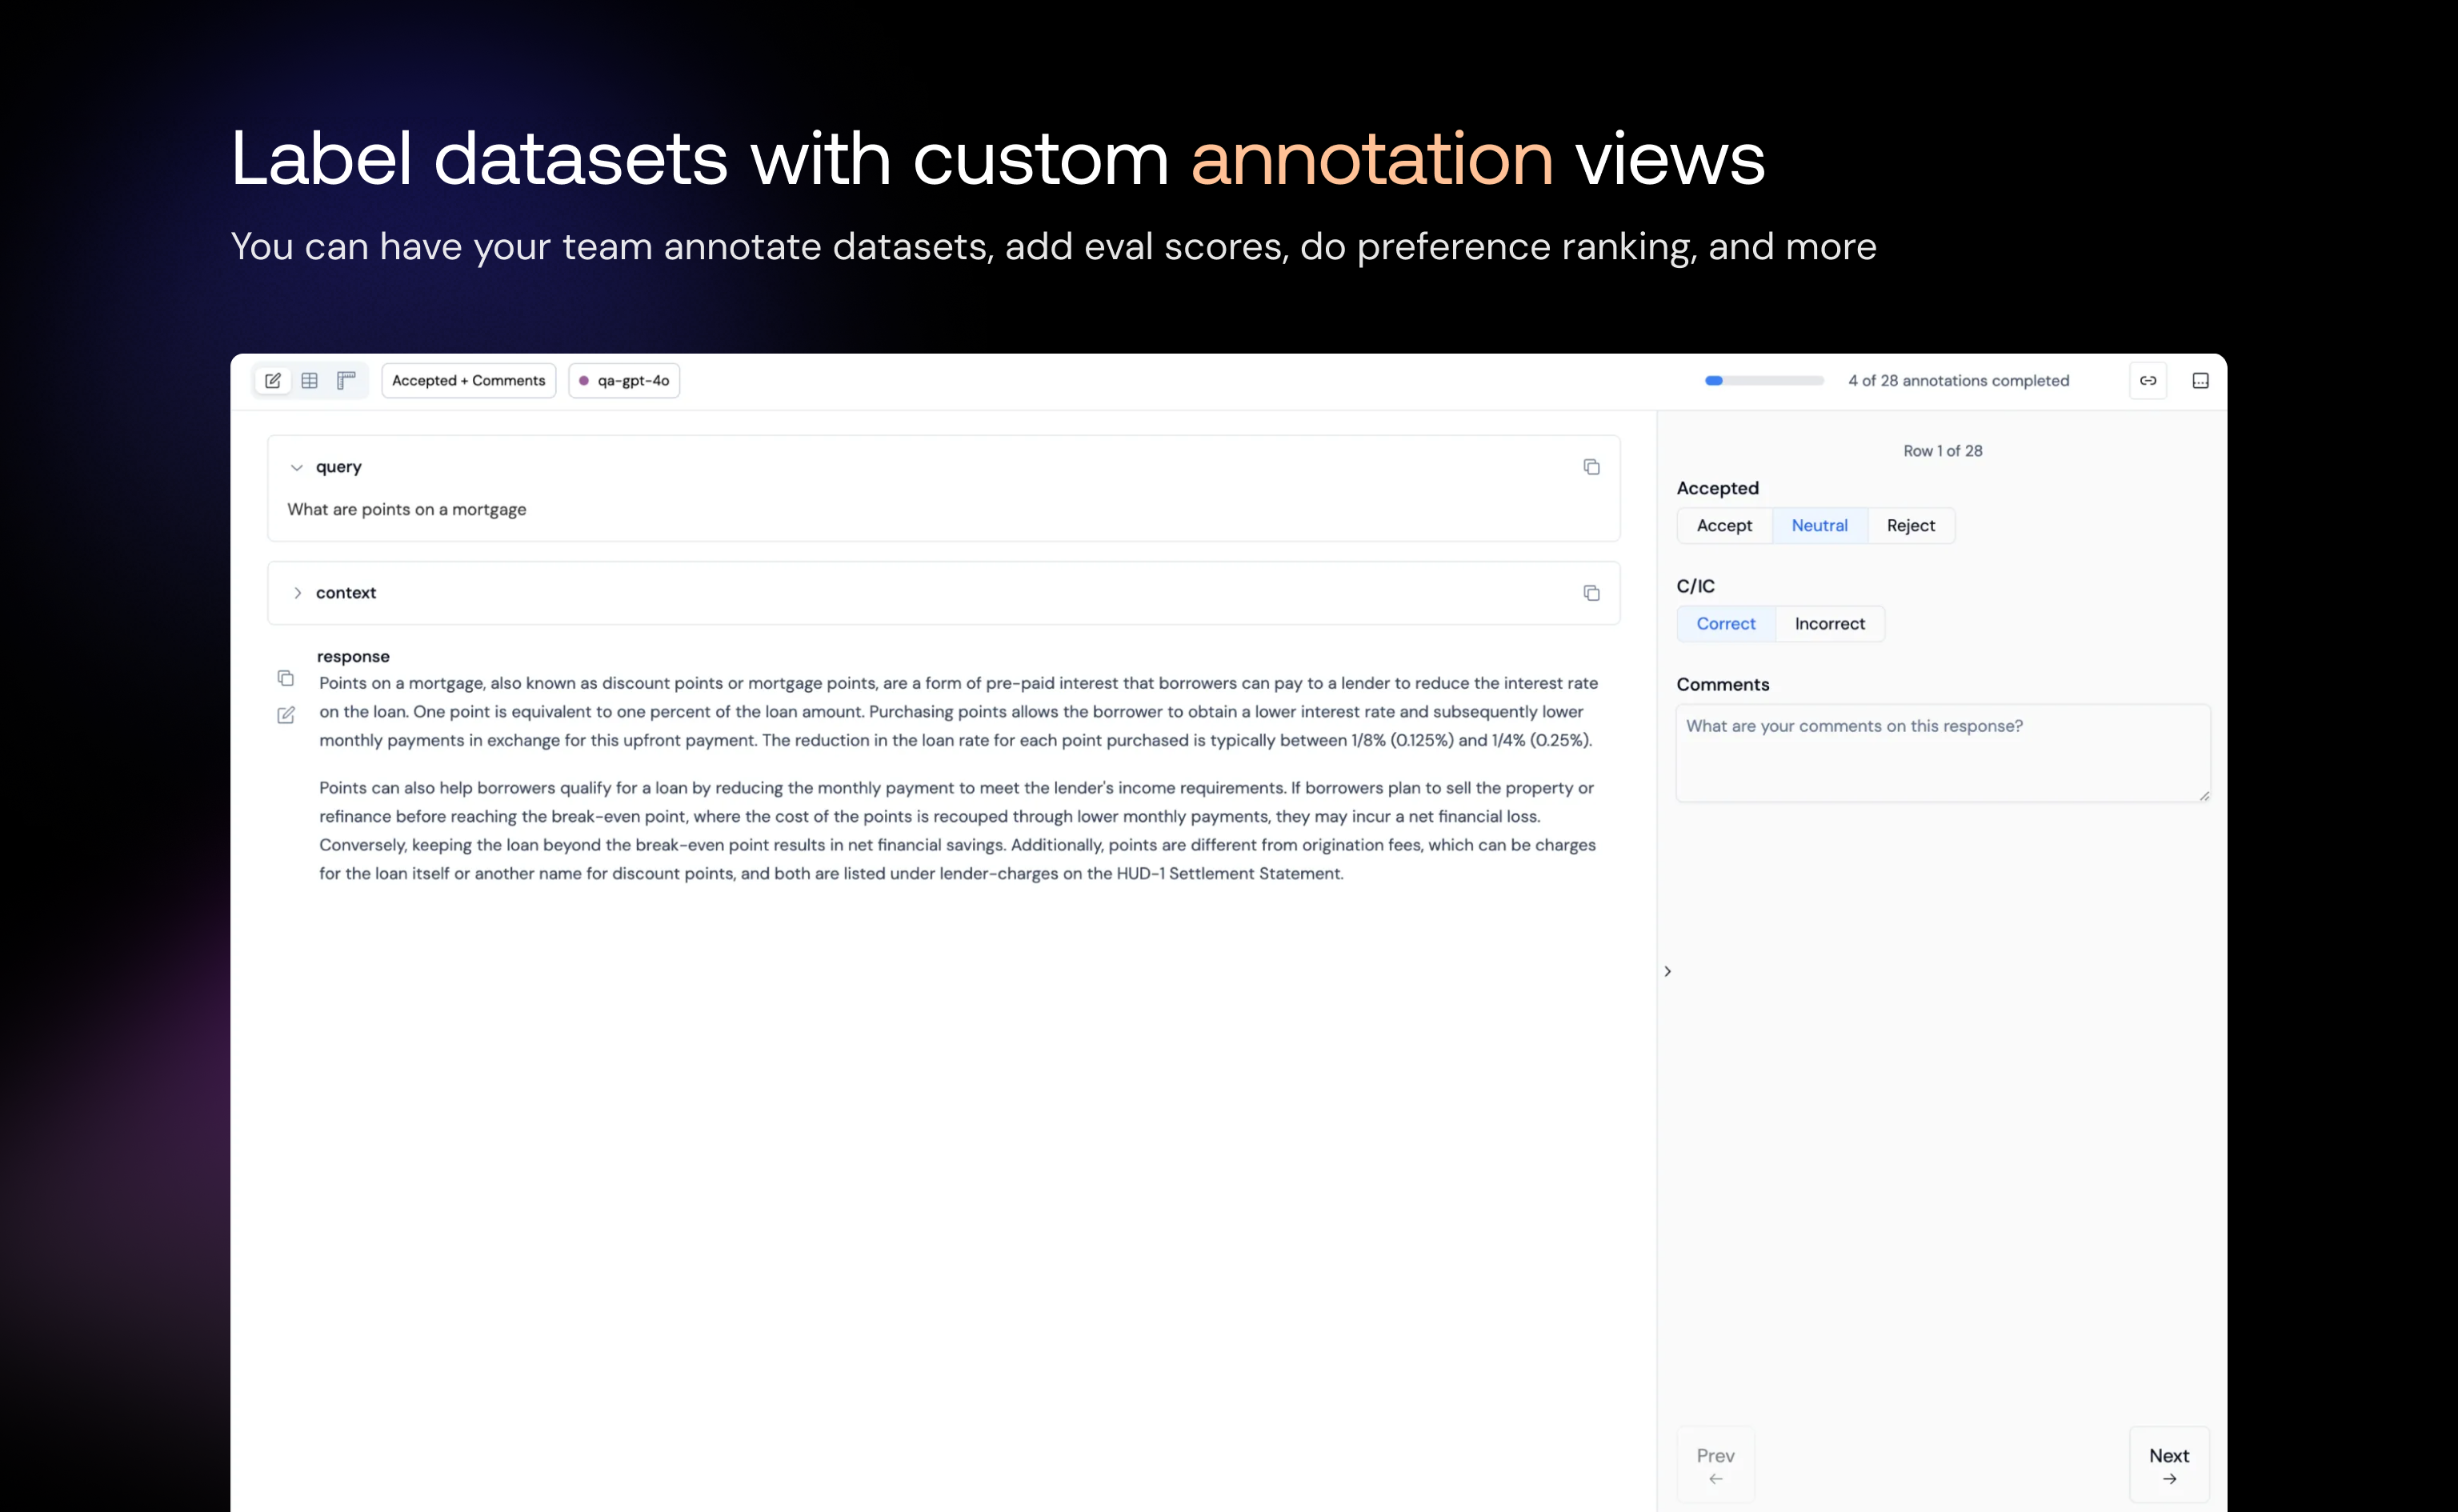
Task: Click the 'C/IC' heading in the sidebar
Action: pyautogui.click(x=1695, y=586)
